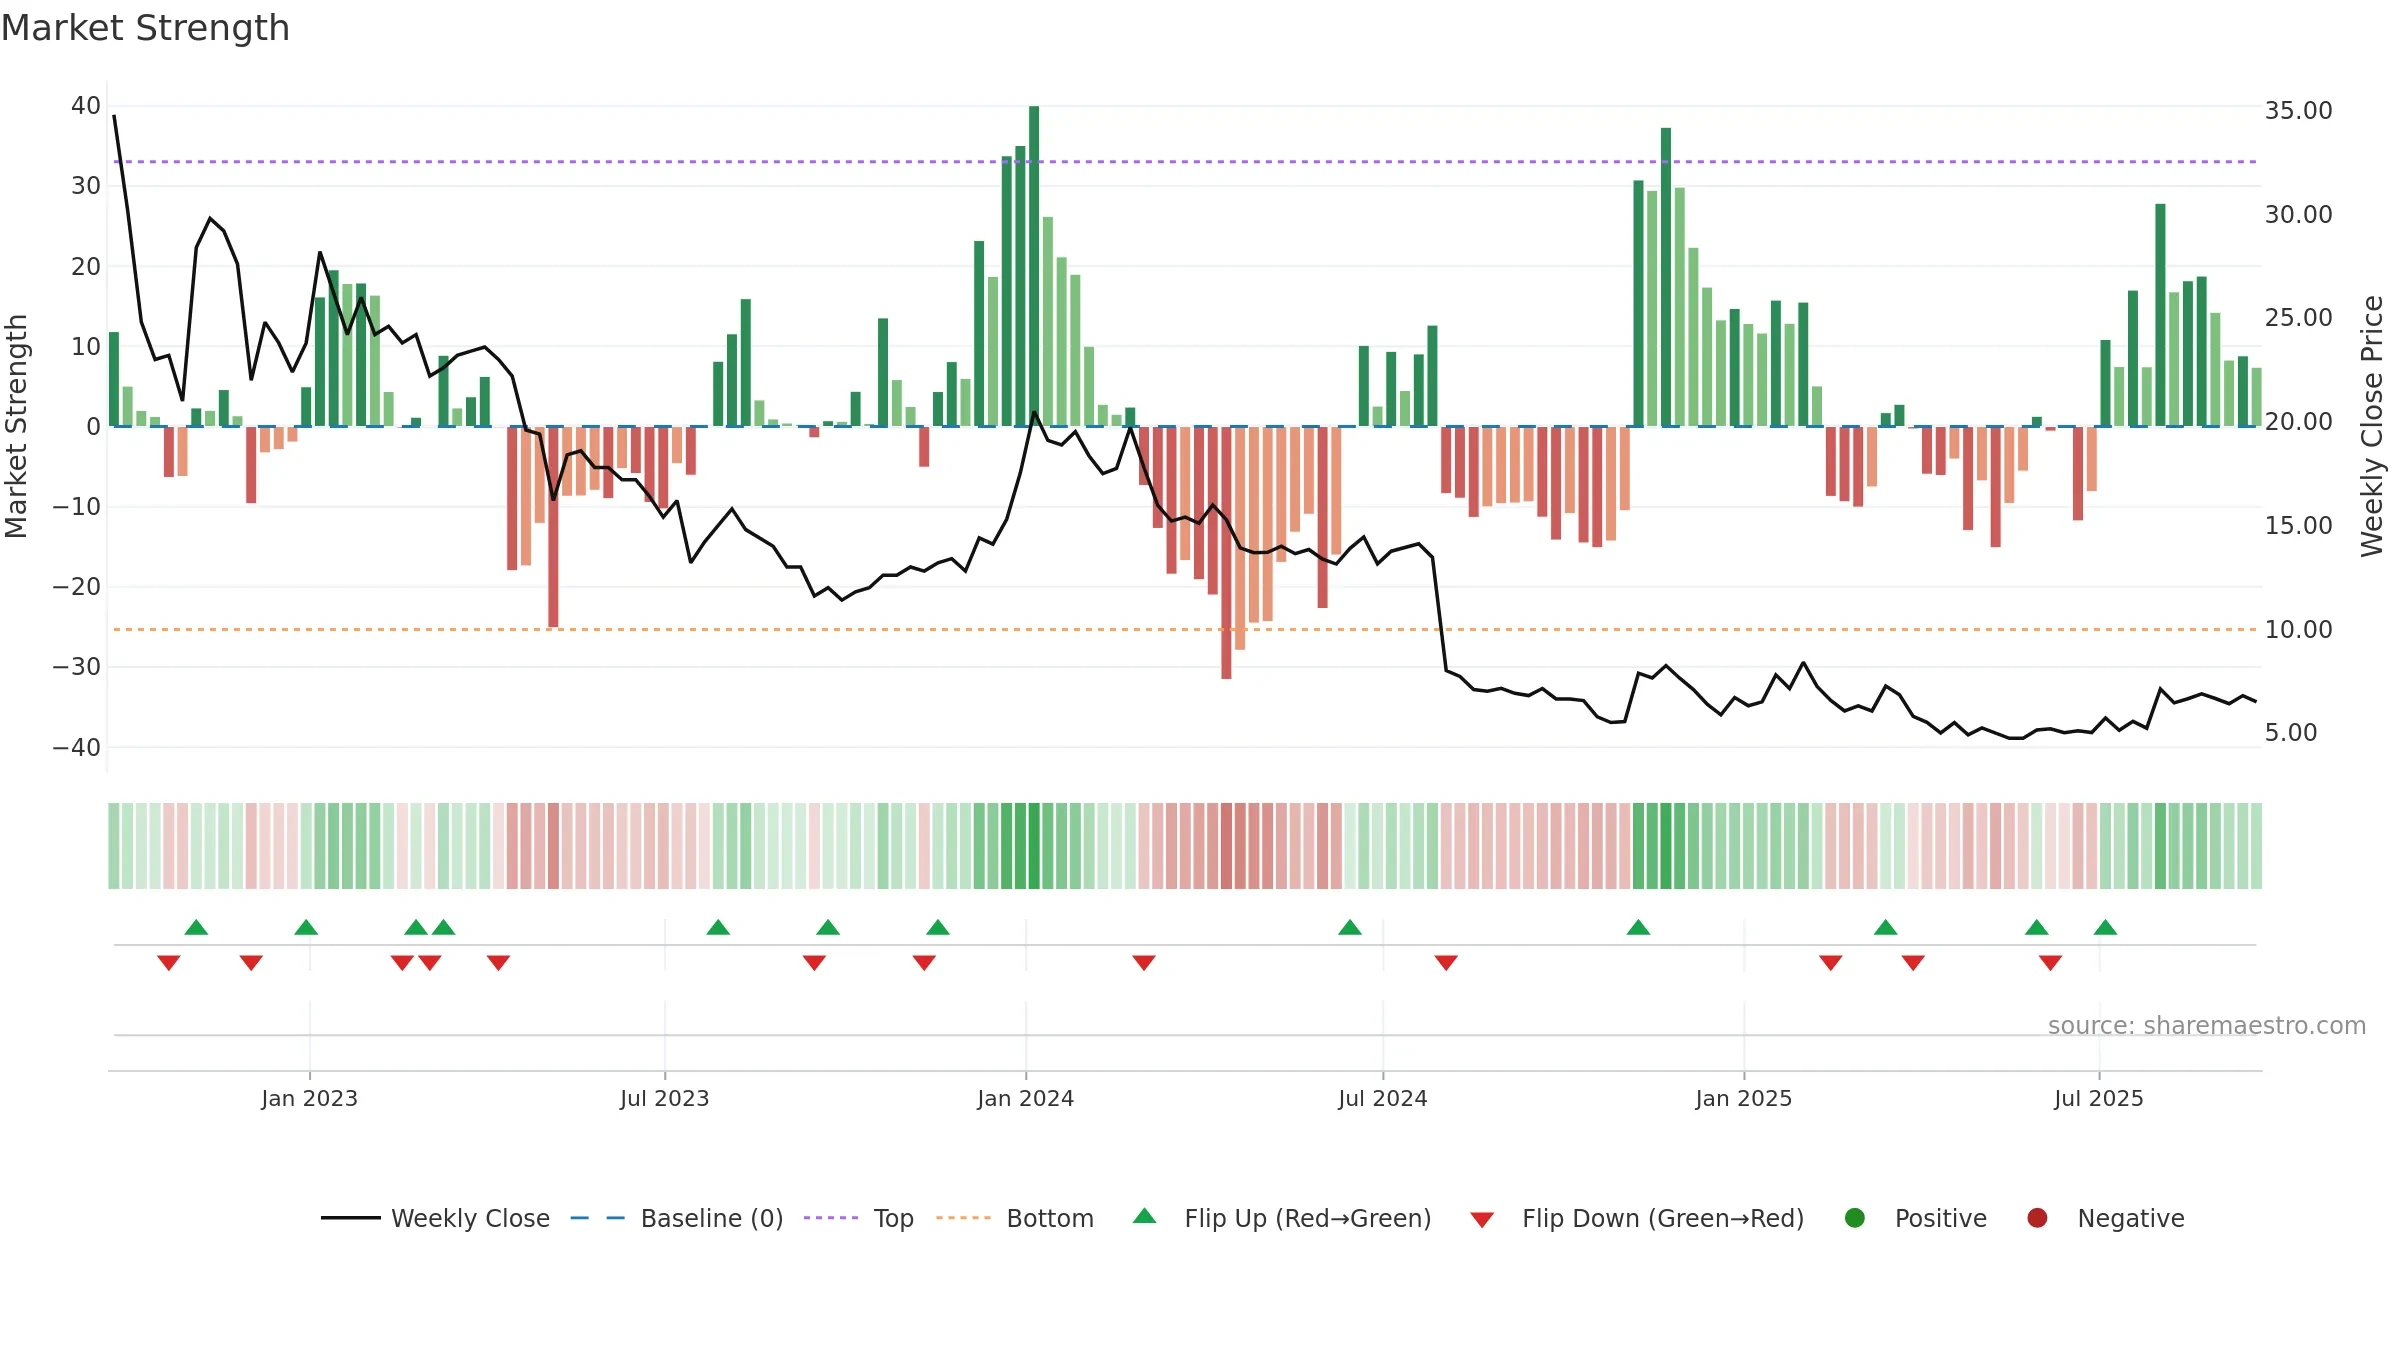Screen dimensions: 2400x1350
Task: Click the first flip-up marker before Jan 2023
Action: (196, 927)
